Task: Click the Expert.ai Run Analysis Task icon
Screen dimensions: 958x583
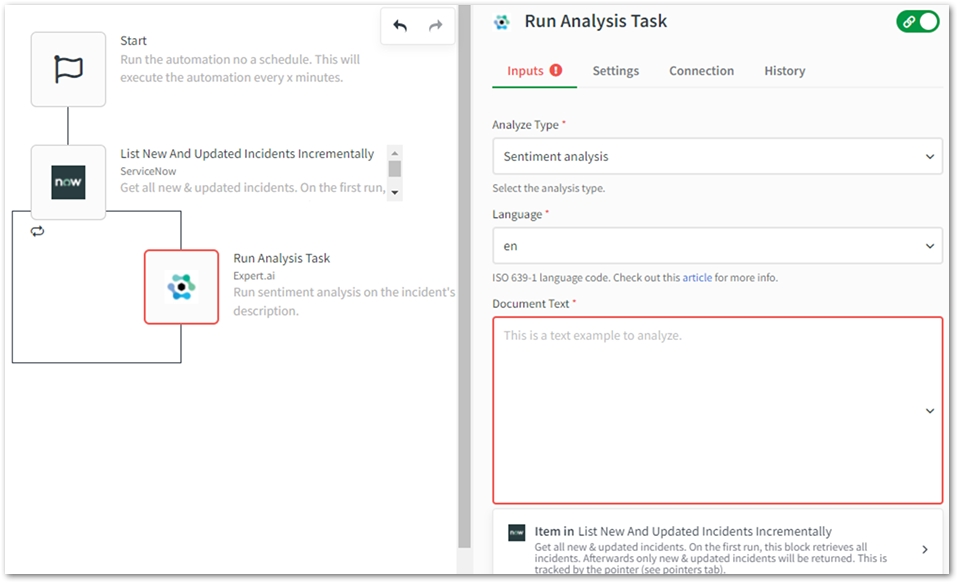Action: click(x=181, y=287)
